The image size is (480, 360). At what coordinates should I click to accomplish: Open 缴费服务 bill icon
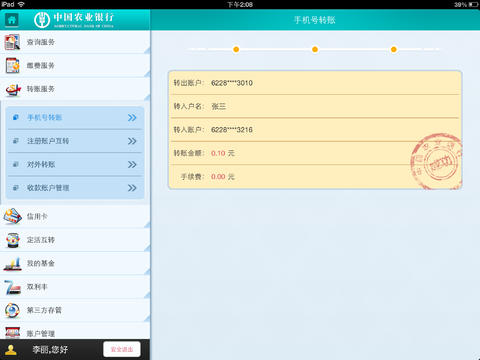(x=13, y=65)
